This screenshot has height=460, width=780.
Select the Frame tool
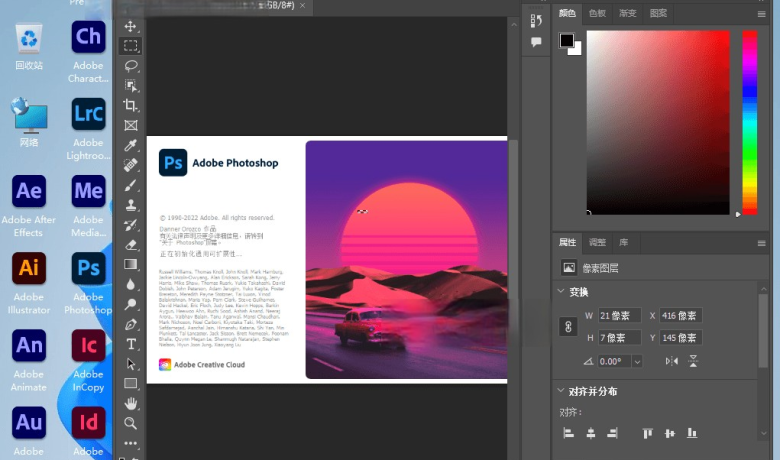tap(131, 125)
